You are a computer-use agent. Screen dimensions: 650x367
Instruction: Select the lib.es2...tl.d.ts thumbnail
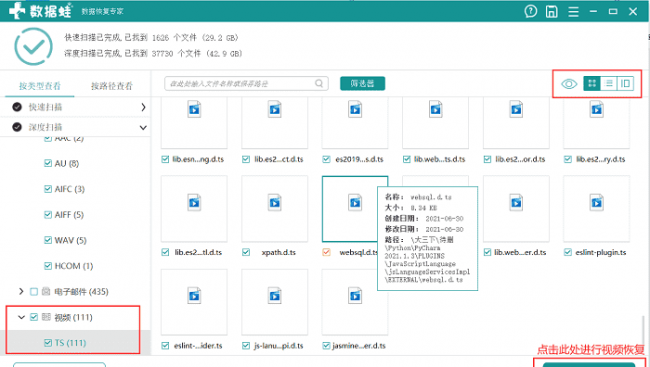194,209
